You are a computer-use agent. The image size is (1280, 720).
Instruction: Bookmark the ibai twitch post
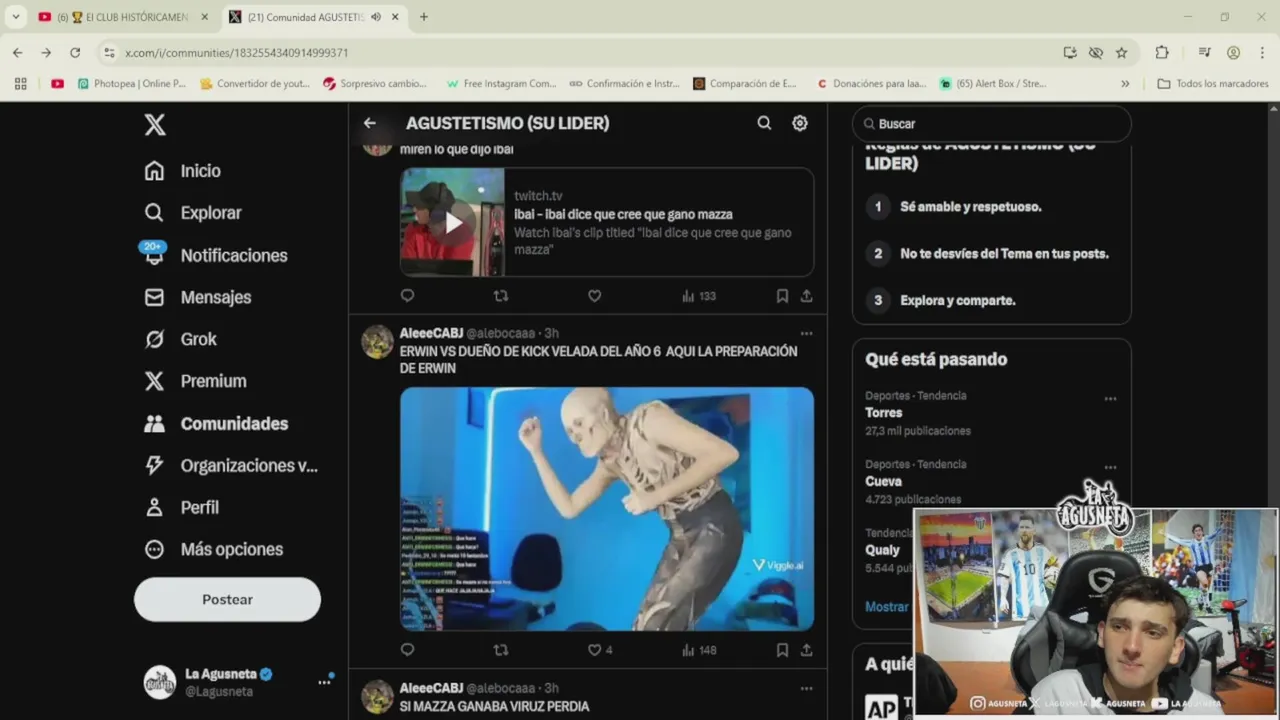[x=782, y=296]
